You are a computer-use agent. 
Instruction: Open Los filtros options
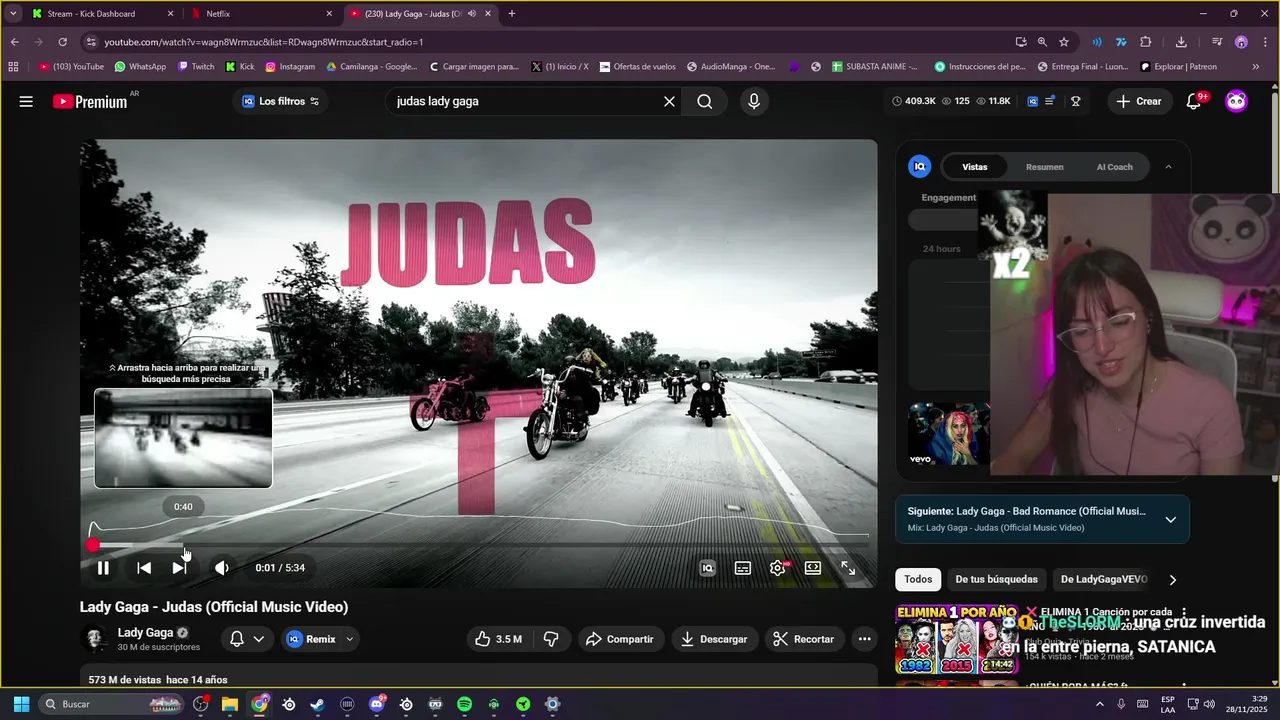point(281,101)
